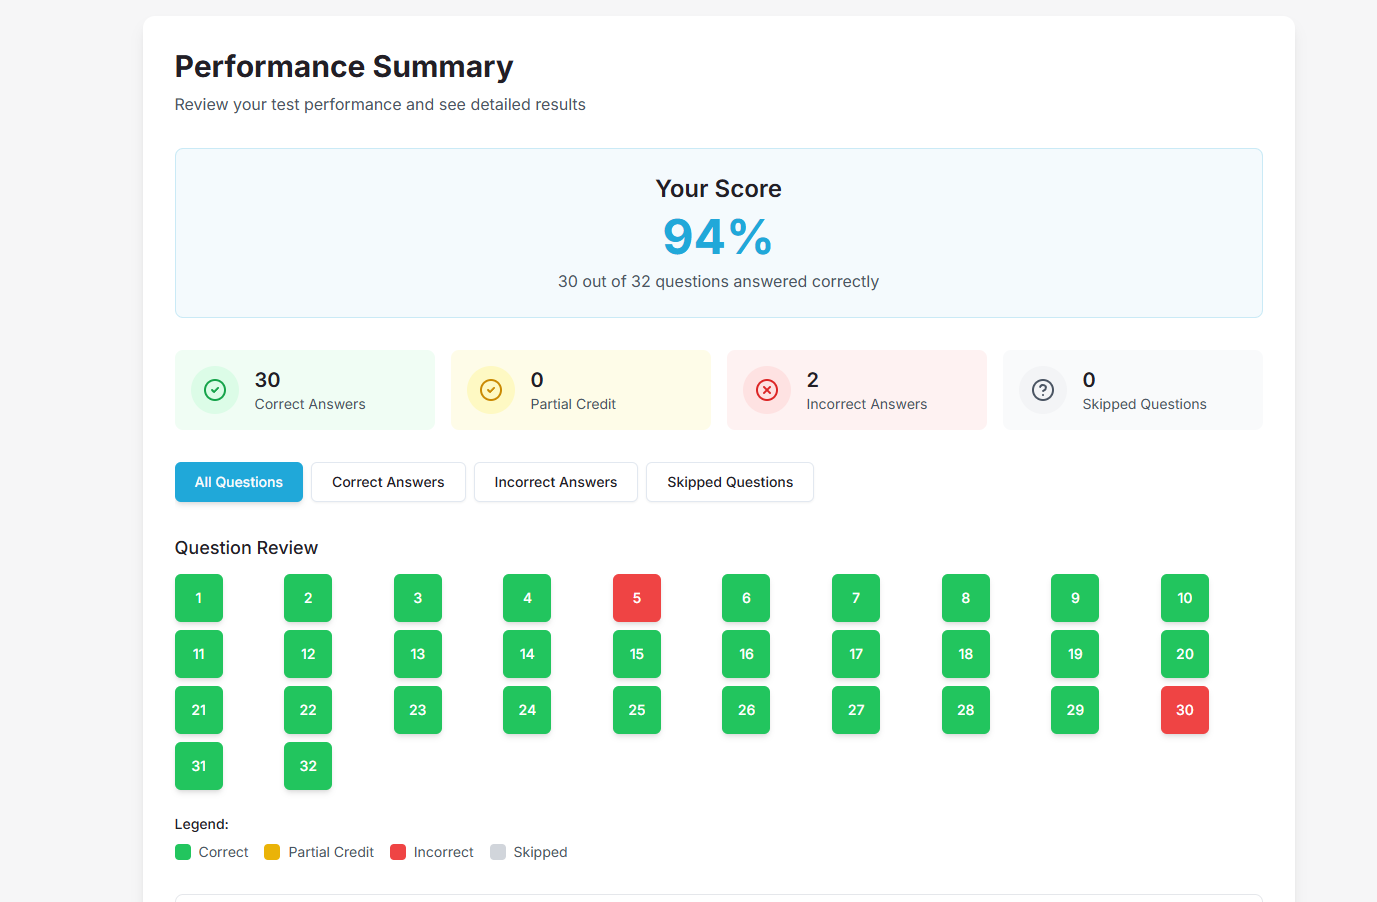Image resolution: width=1377 pixels, height=902 pixels.
Task: Open incorrect question 30 for review
Action: click(1185, 710)
